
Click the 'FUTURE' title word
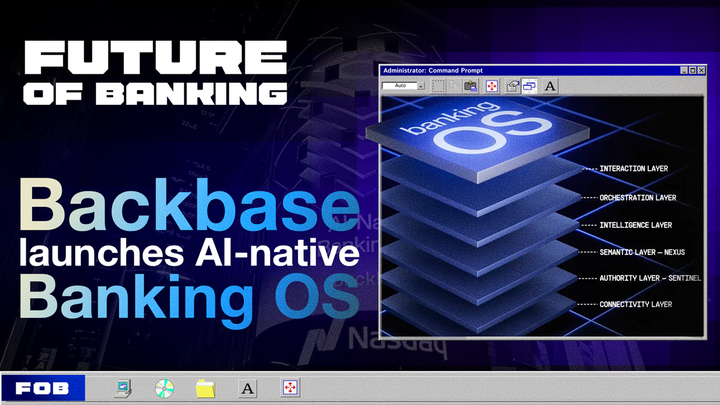156,57
